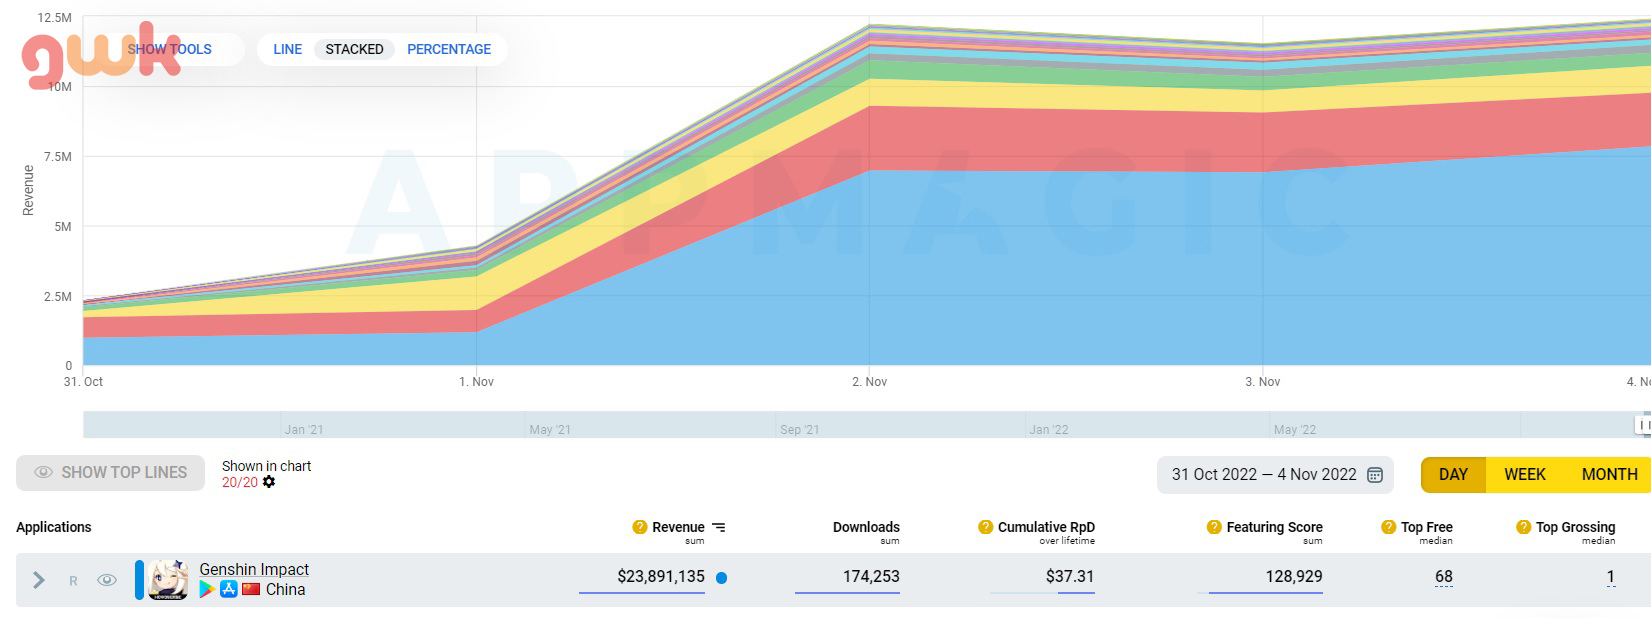1651x618 pixels.
Task: Toggle Genshin Impact row visibility eye
Action: pos(107,580)
